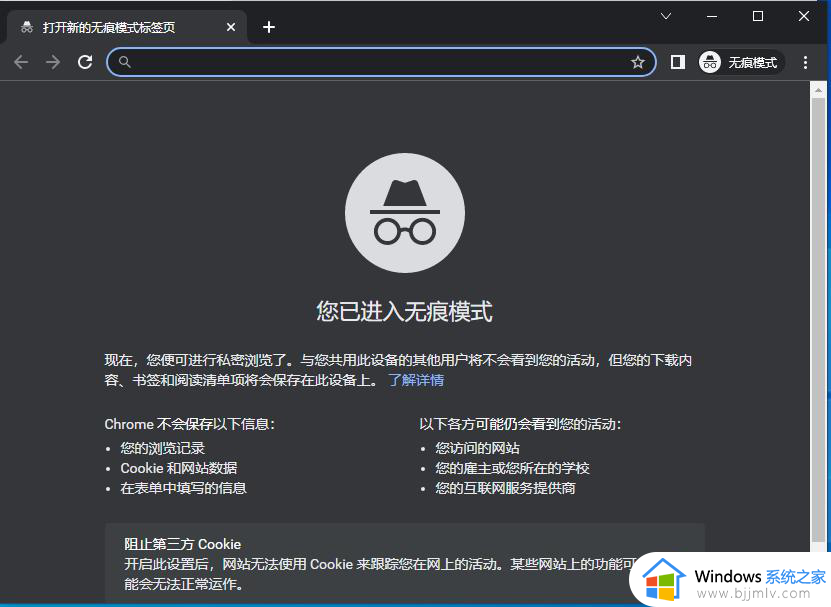Click the search magnifier in address bar

pyautogui.click(x=124, y=62)
